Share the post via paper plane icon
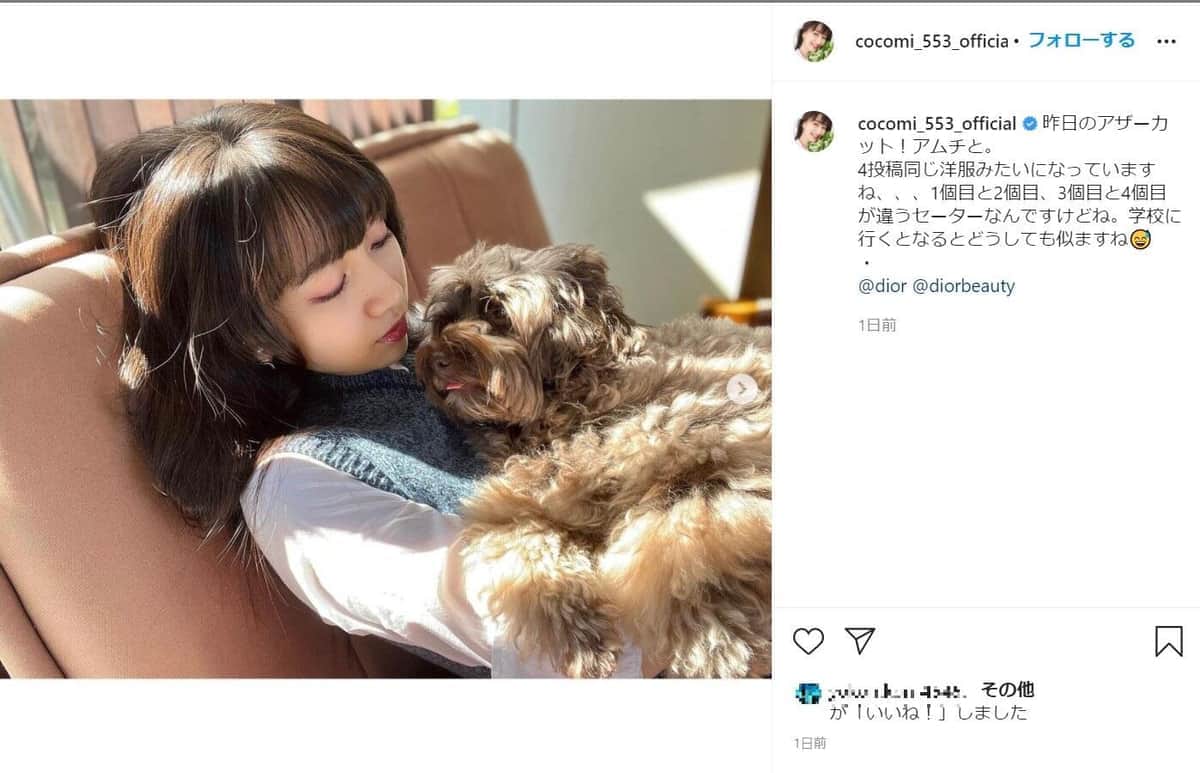The height and width of the screenshot is (773, 1200). pos(860,641)
